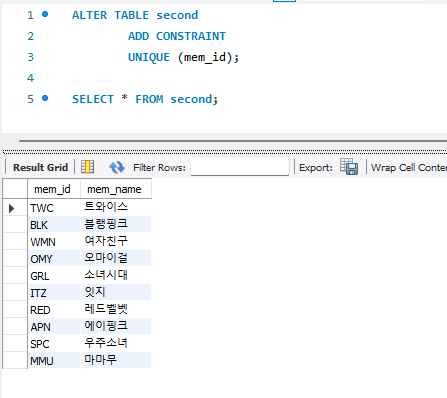
Task: Click the SELECT keyword on line 5
Action: (93, 99)
